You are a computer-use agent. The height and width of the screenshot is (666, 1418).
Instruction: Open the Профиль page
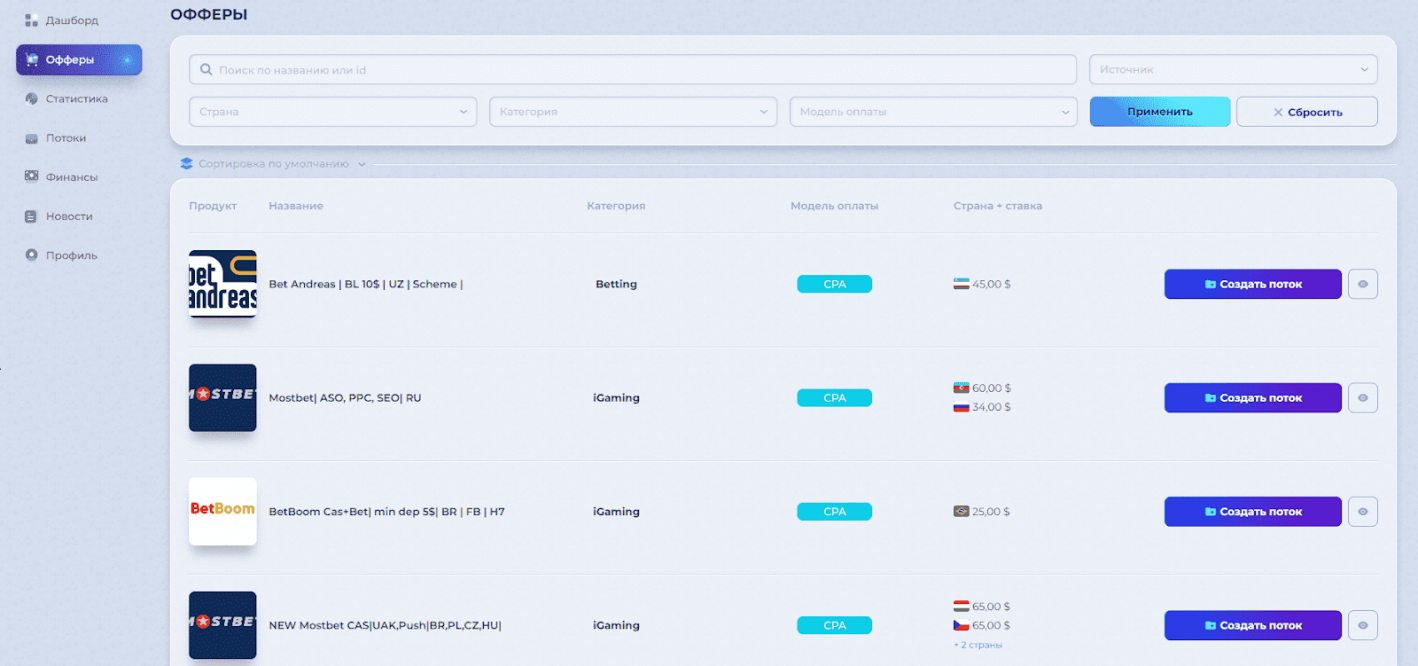click(71, 255)
